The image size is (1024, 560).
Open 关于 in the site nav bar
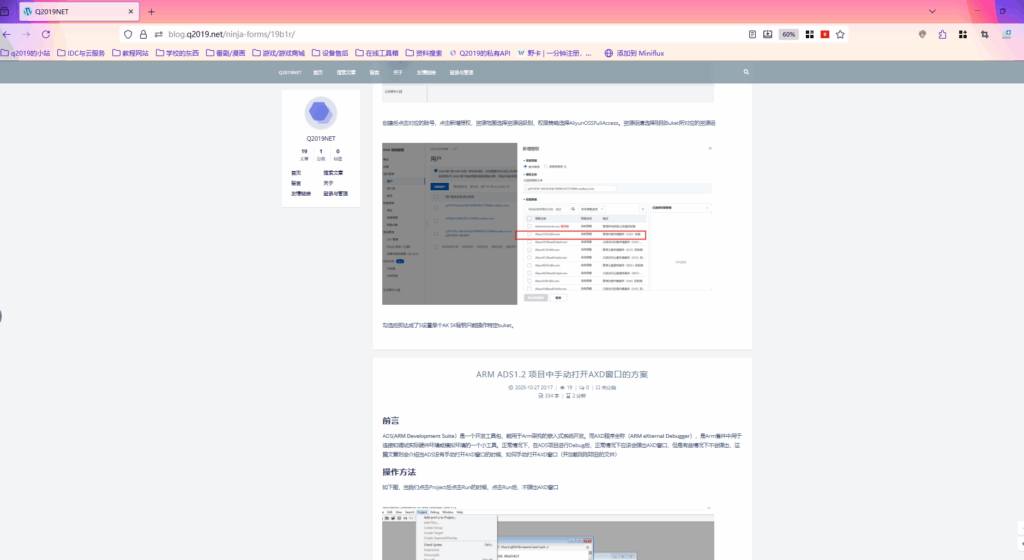[x=398, y=72]
